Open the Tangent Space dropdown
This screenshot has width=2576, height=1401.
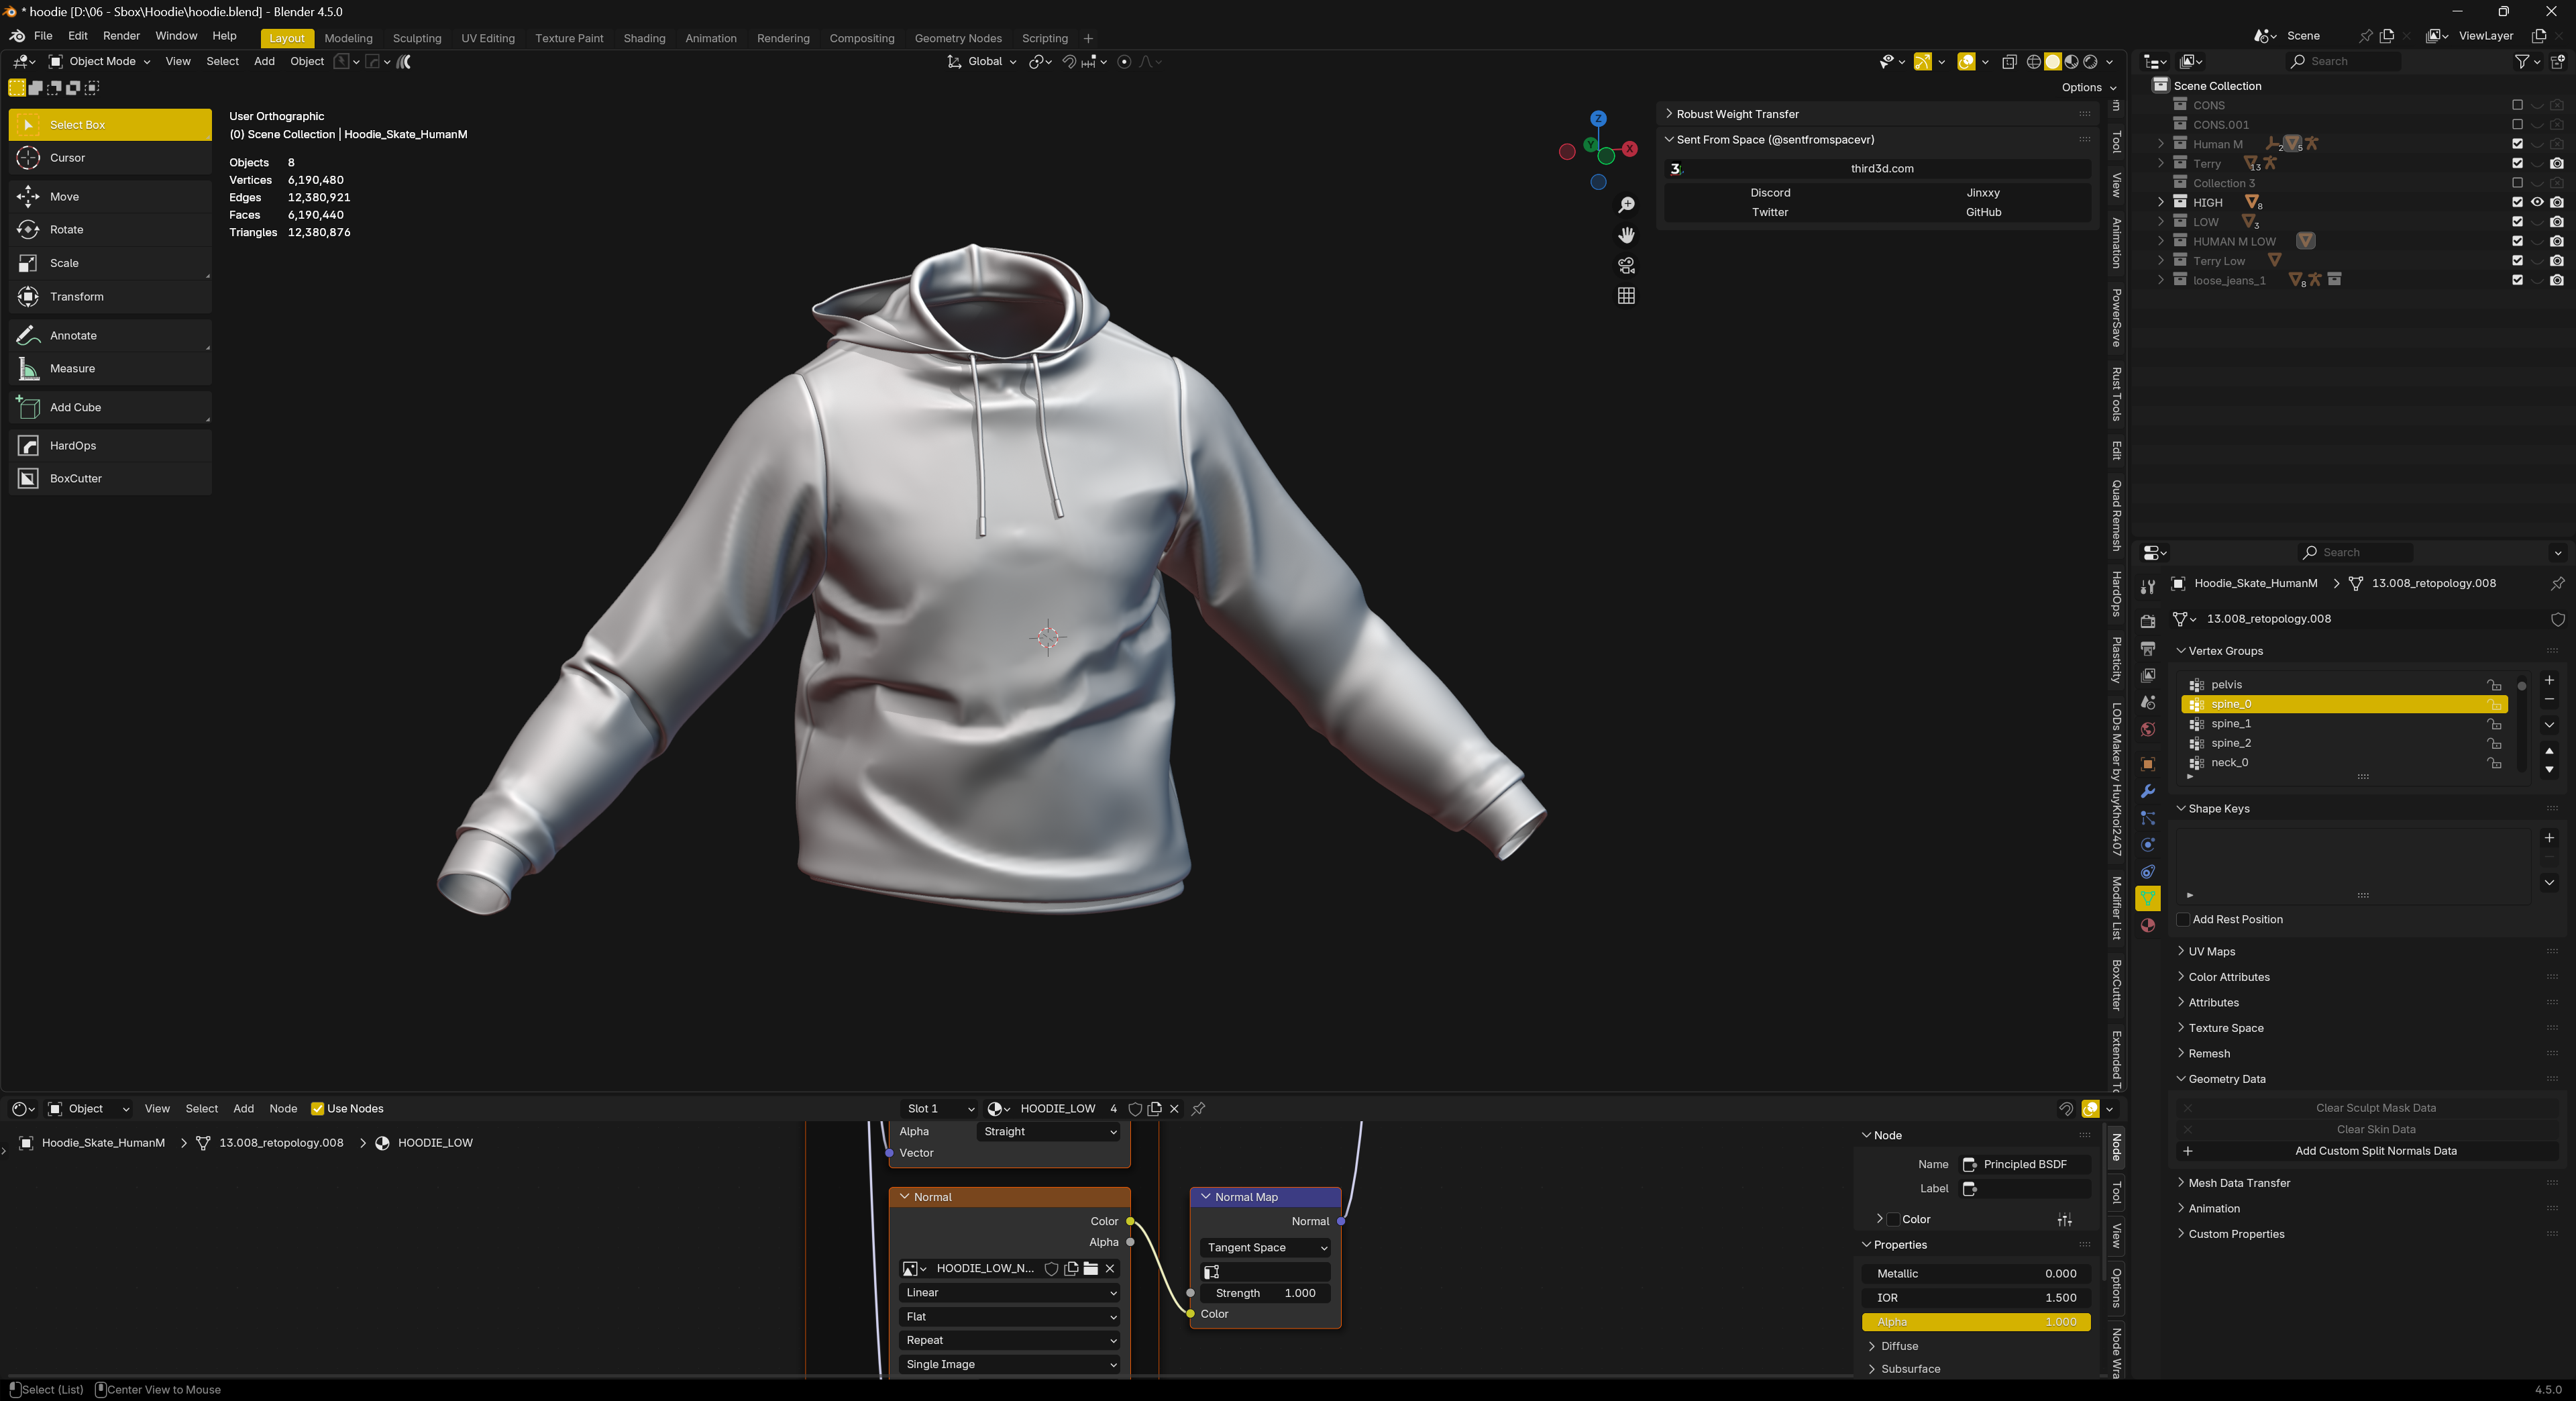(1265, 1248)
